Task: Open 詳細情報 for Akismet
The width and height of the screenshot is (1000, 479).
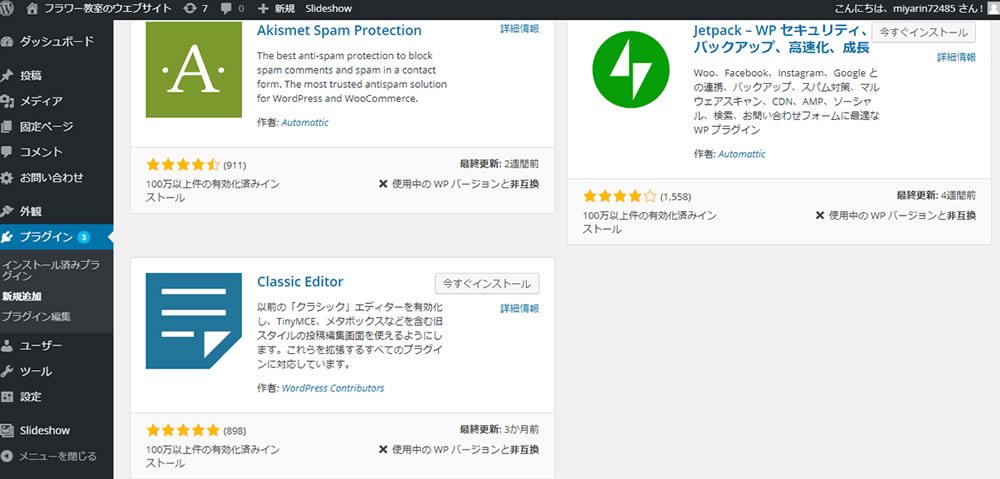Action: [520, 29]
